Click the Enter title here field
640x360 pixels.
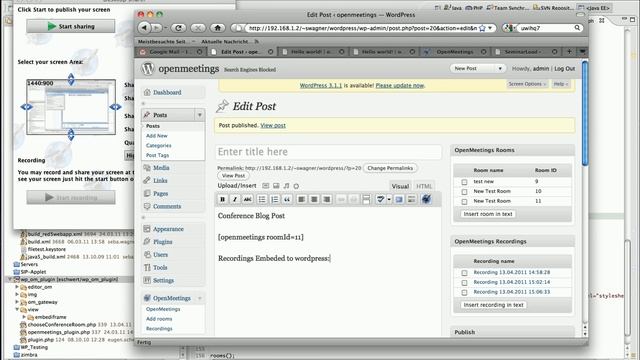tap(329, 152)
